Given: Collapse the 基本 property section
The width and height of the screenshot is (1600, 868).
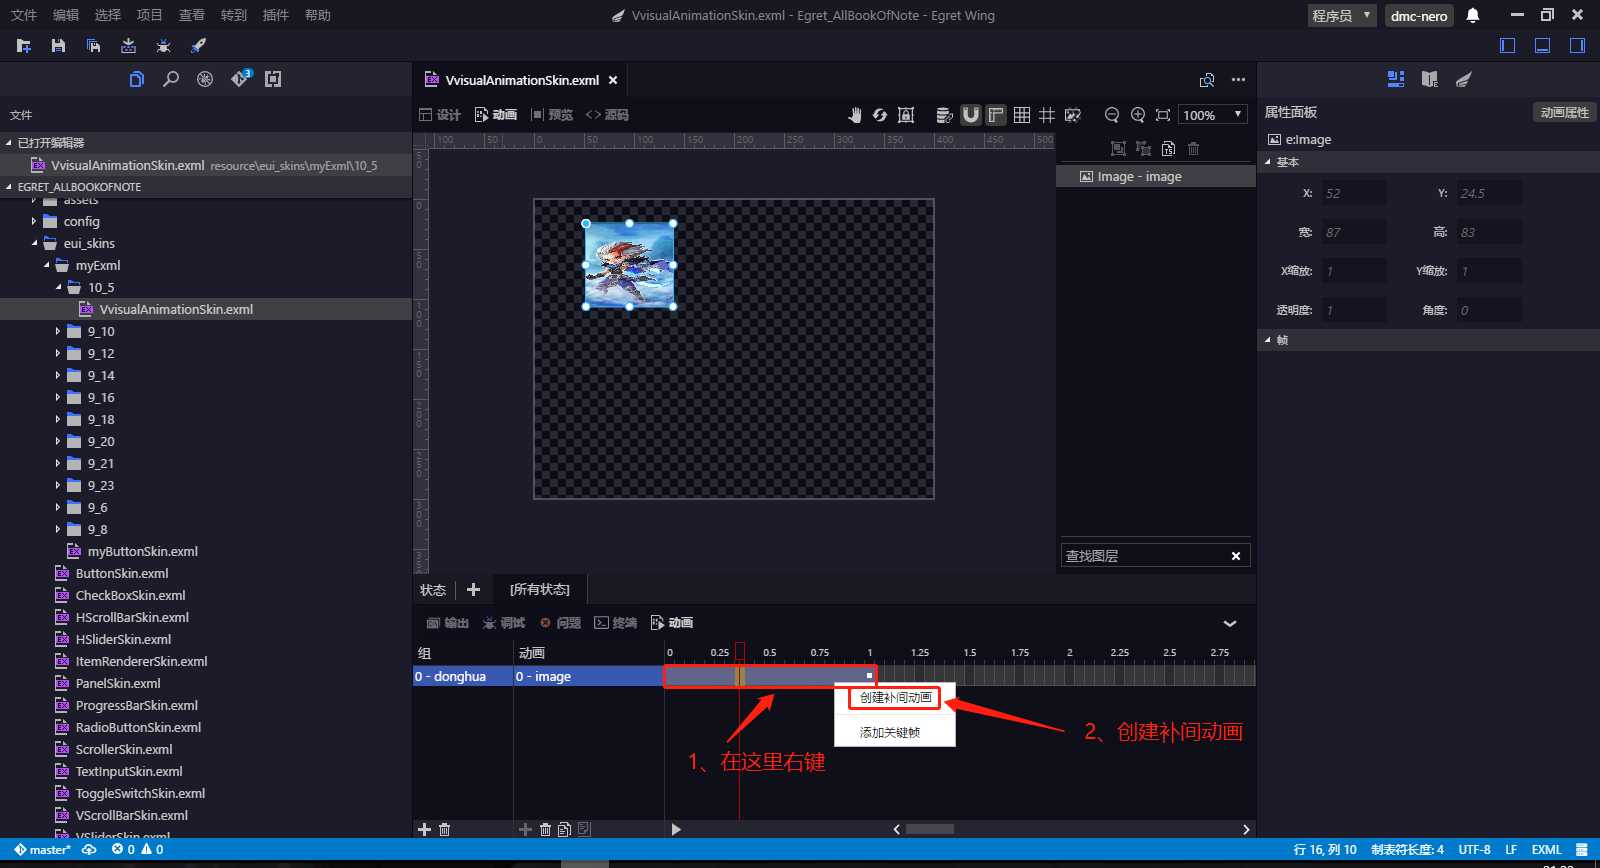Looking at the screenshot, I should [x=1268, y=162].
